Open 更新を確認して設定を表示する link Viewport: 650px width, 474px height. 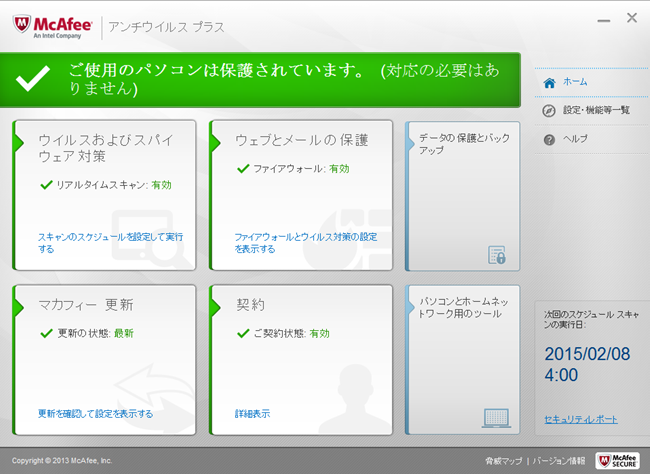pyautogui.click(x=95, y=413)
